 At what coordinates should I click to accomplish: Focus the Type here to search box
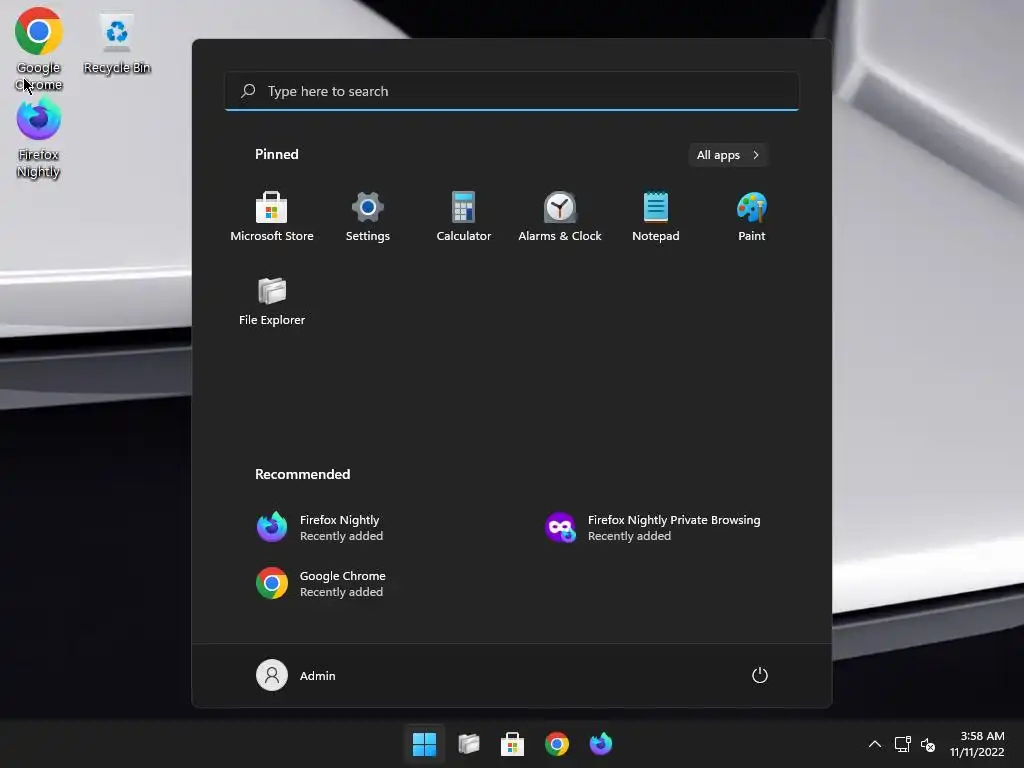512,91
